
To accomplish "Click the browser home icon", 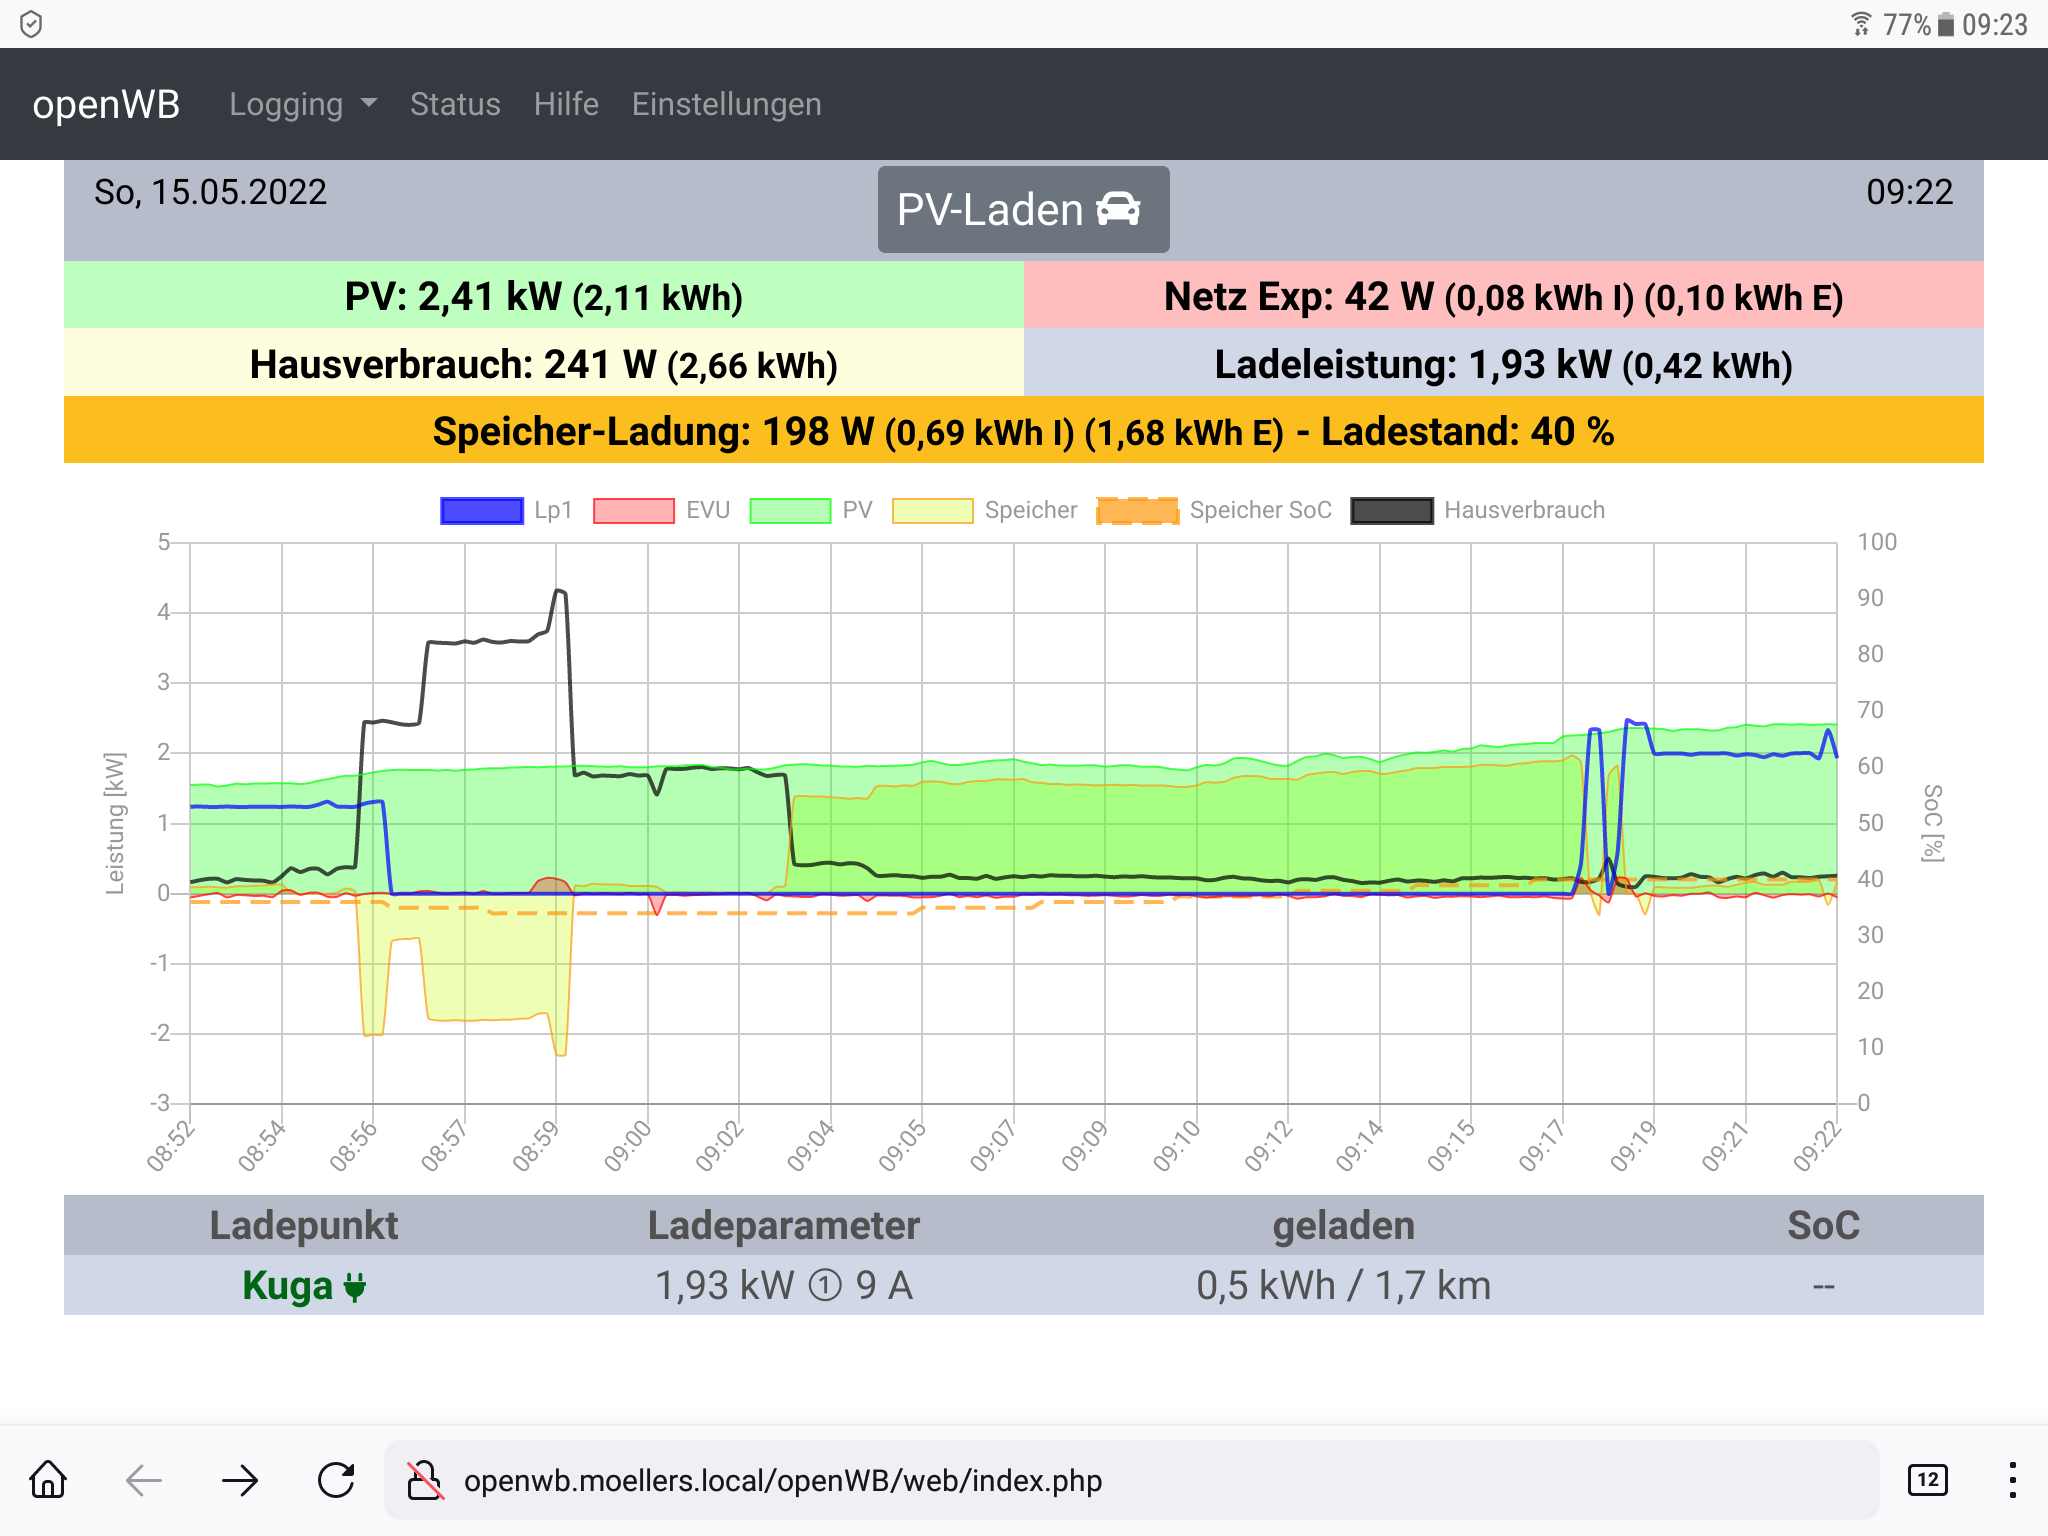I will 48,1480.
